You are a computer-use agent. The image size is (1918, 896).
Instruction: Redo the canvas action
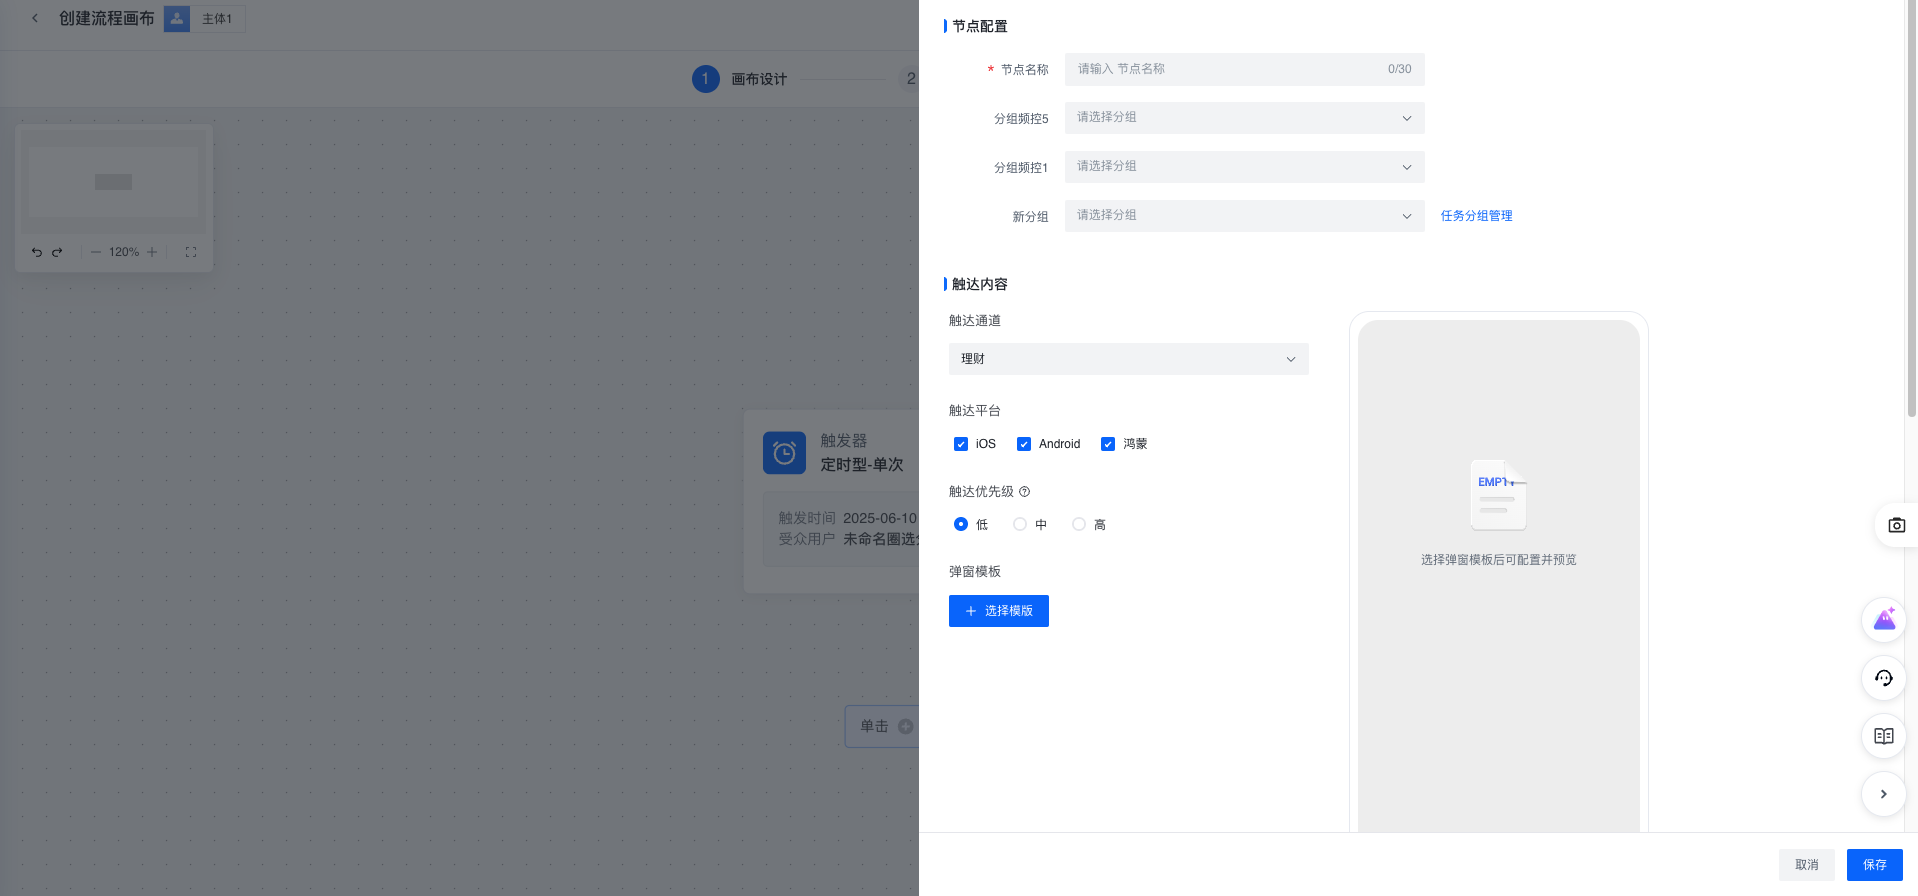[57, 252]
